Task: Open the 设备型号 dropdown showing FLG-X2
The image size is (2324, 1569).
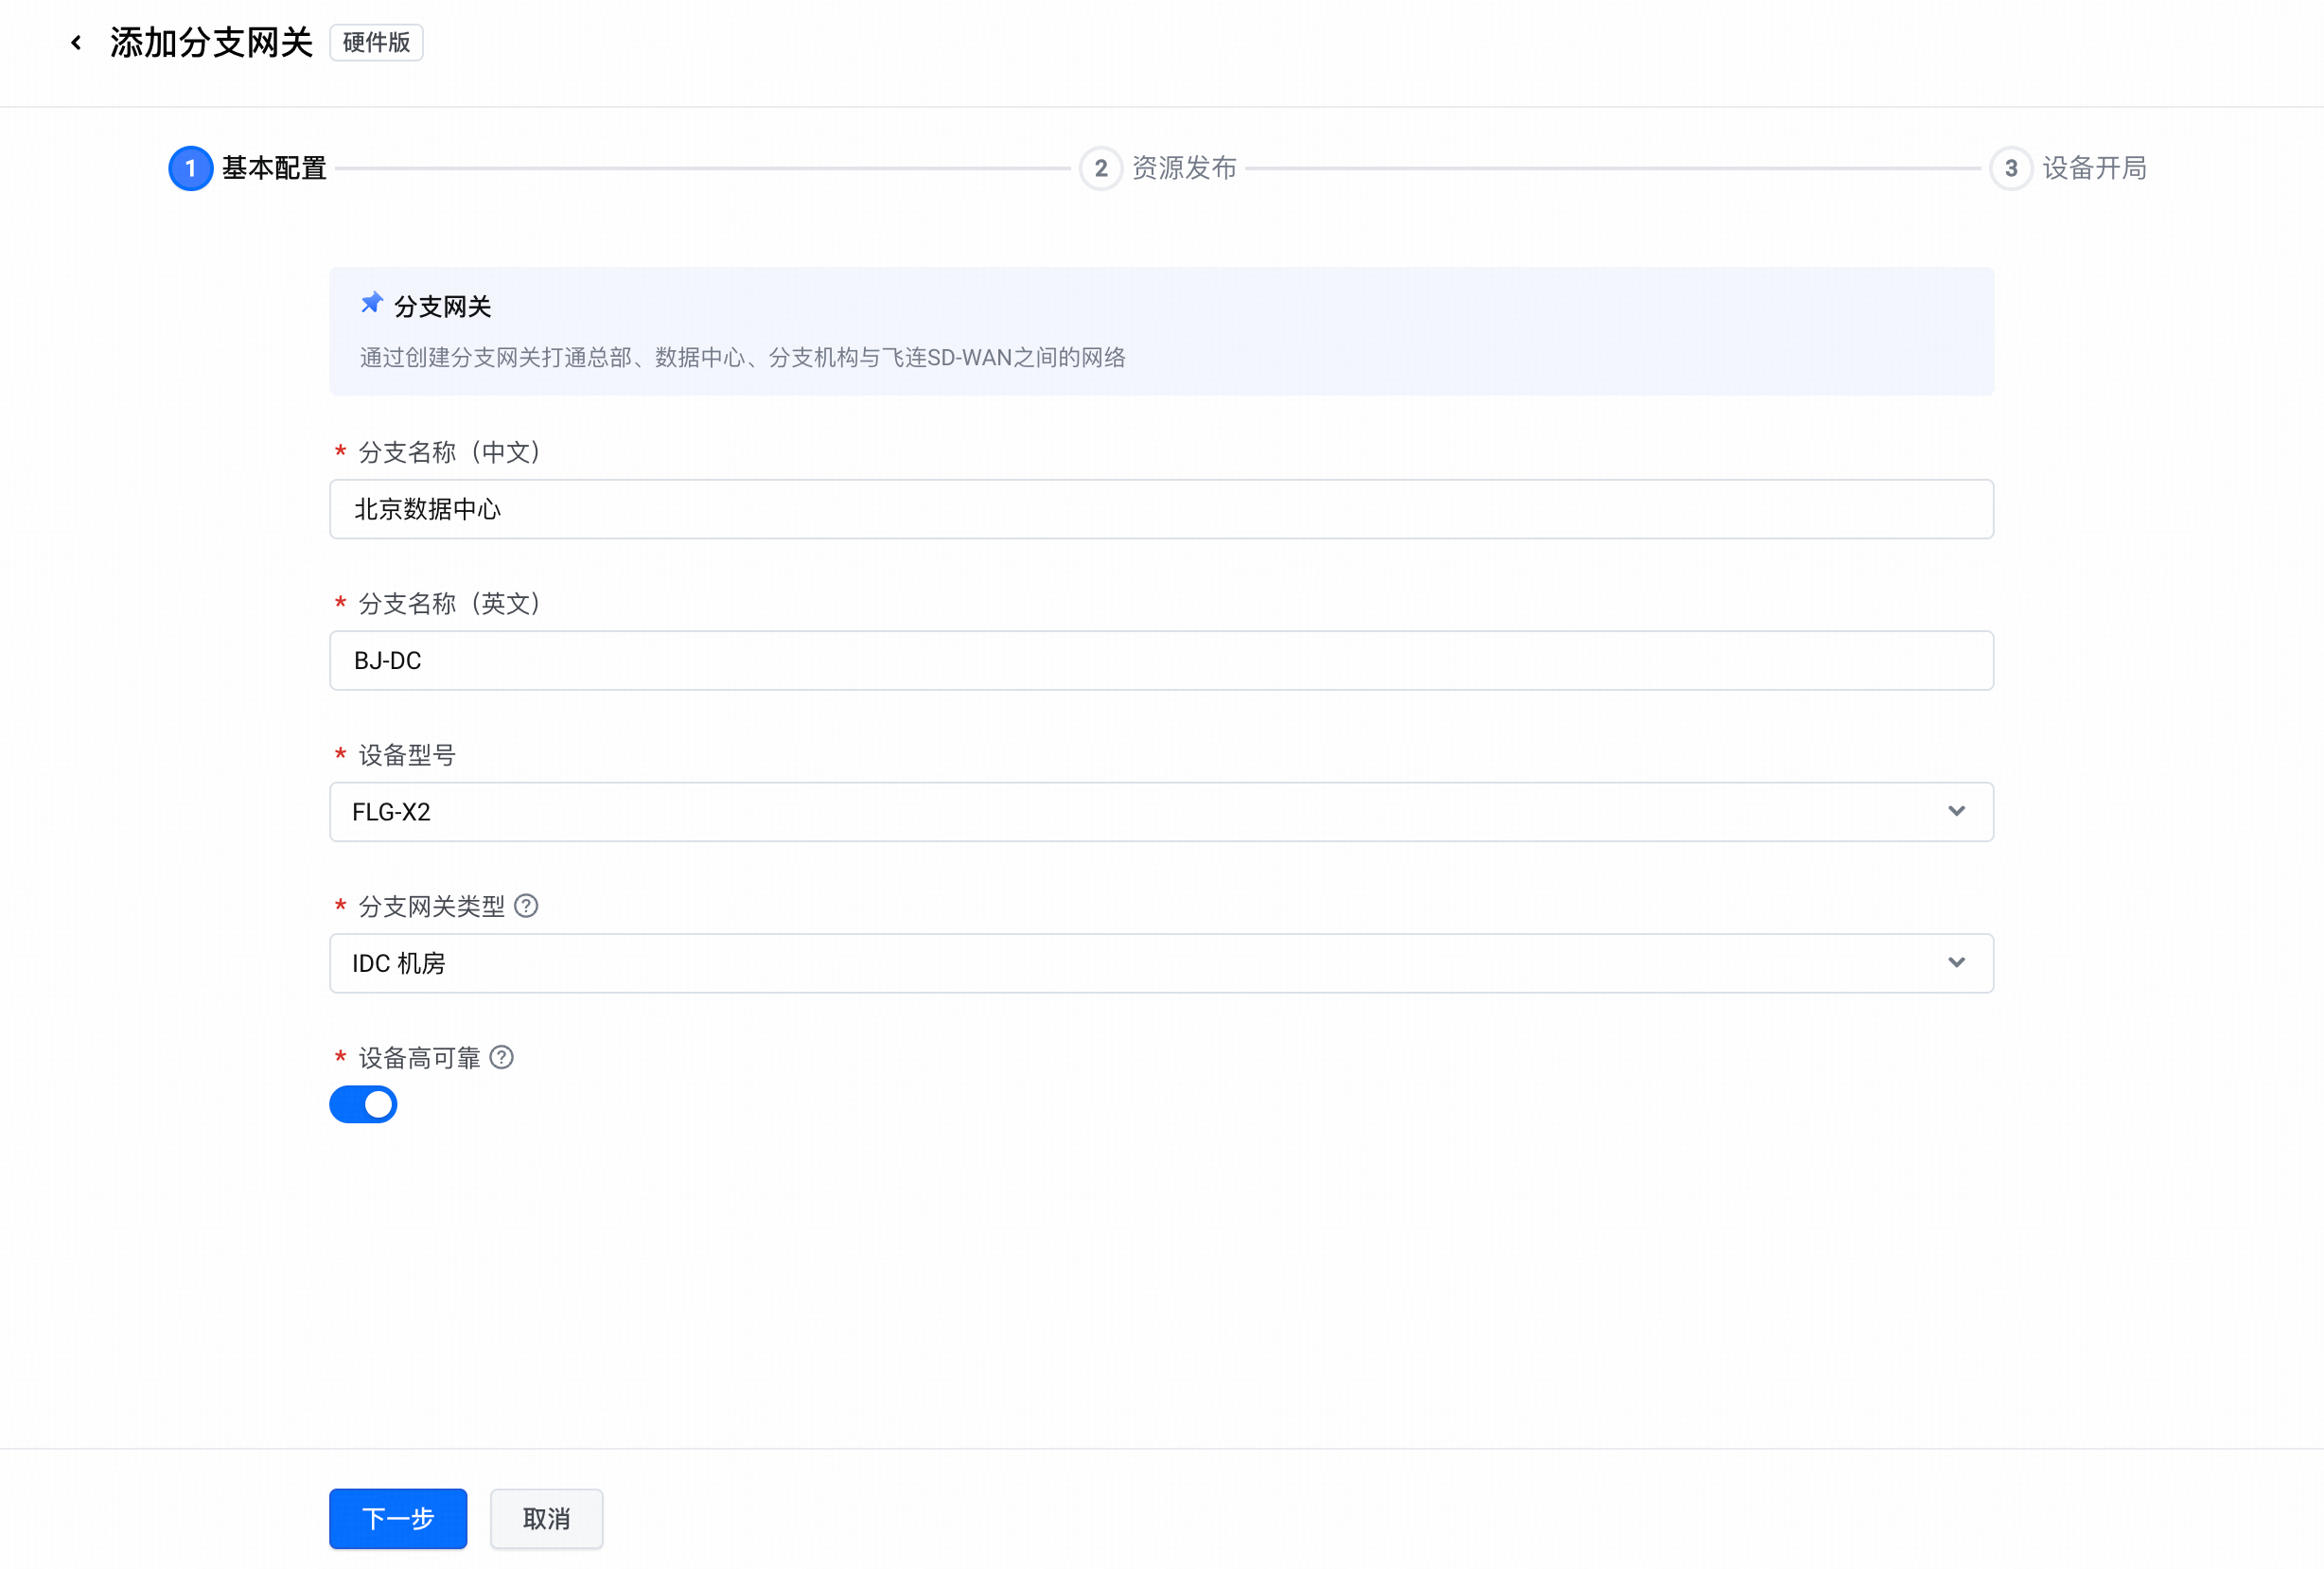Action: 1161,812
